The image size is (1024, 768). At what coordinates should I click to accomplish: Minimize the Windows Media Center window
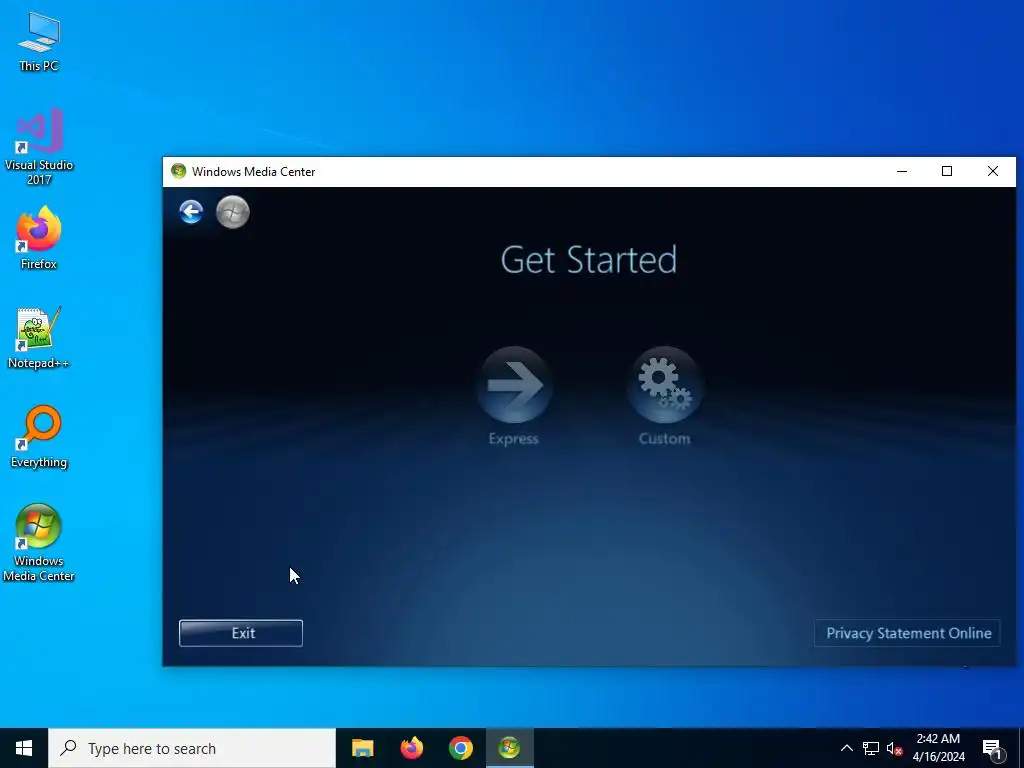click(902, 171)
